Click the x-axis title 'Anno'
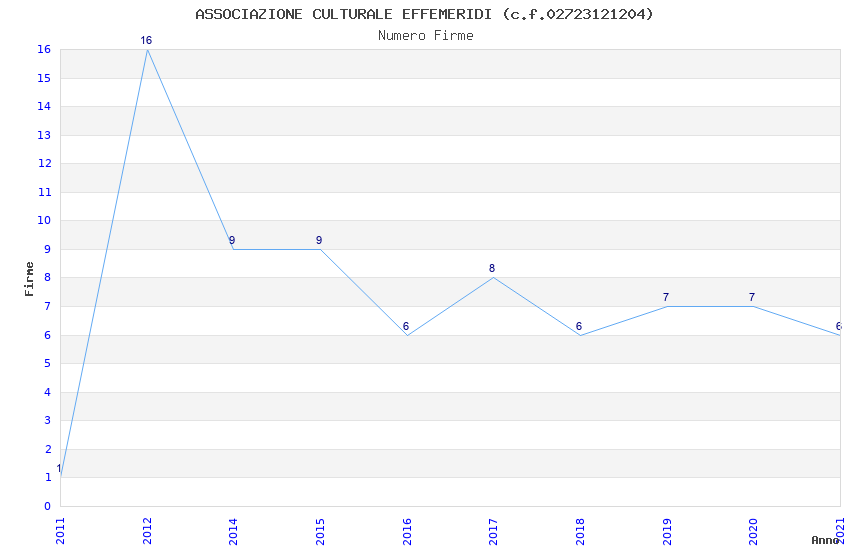Viewport: 850px width, 550px height. click(x=825, y=540)
